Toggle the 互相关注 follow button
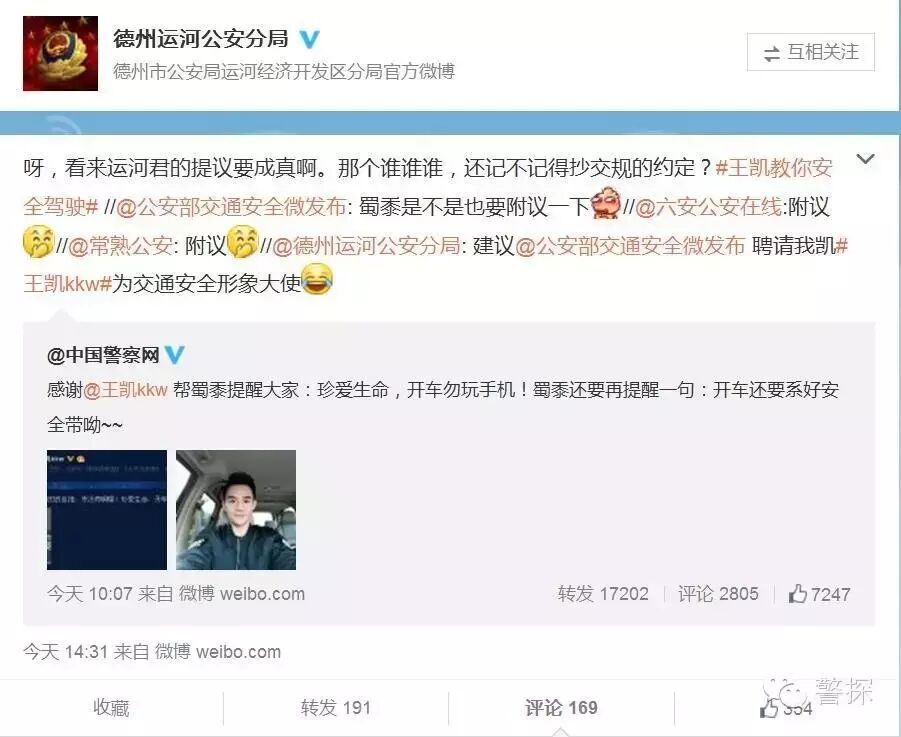The height and width of the screenshot is (737, 901). pyautogui.click(x=811, y=52)
